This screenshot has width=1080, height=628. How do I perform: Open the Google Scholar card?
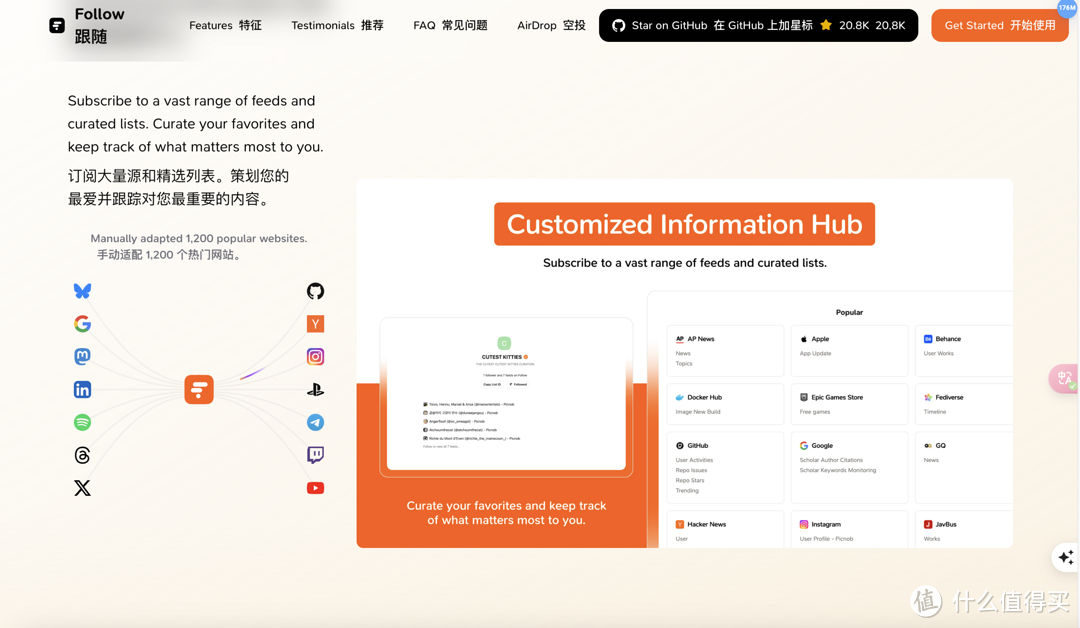pos(849,468)
